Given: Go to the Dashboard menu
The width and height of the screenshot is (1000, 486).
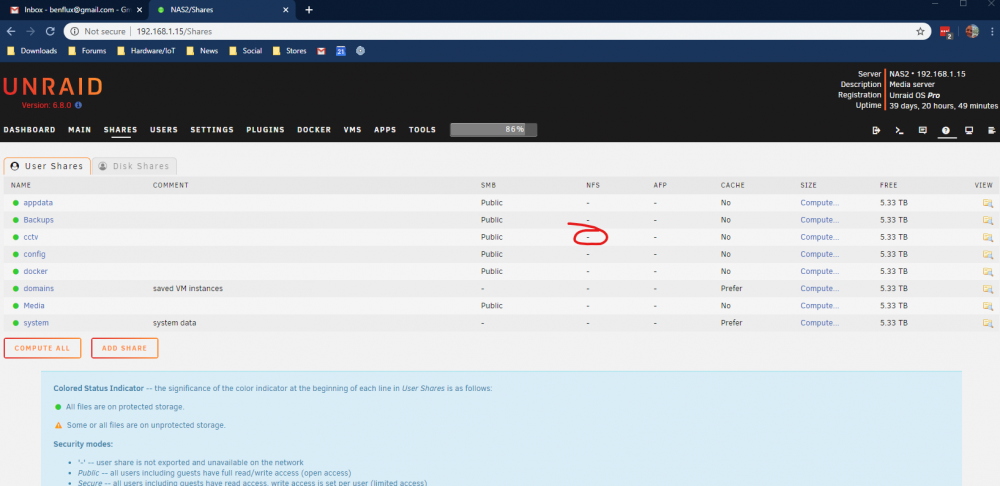Looking at the screenshot, I should pyautogui.click(x=29, y=130).
